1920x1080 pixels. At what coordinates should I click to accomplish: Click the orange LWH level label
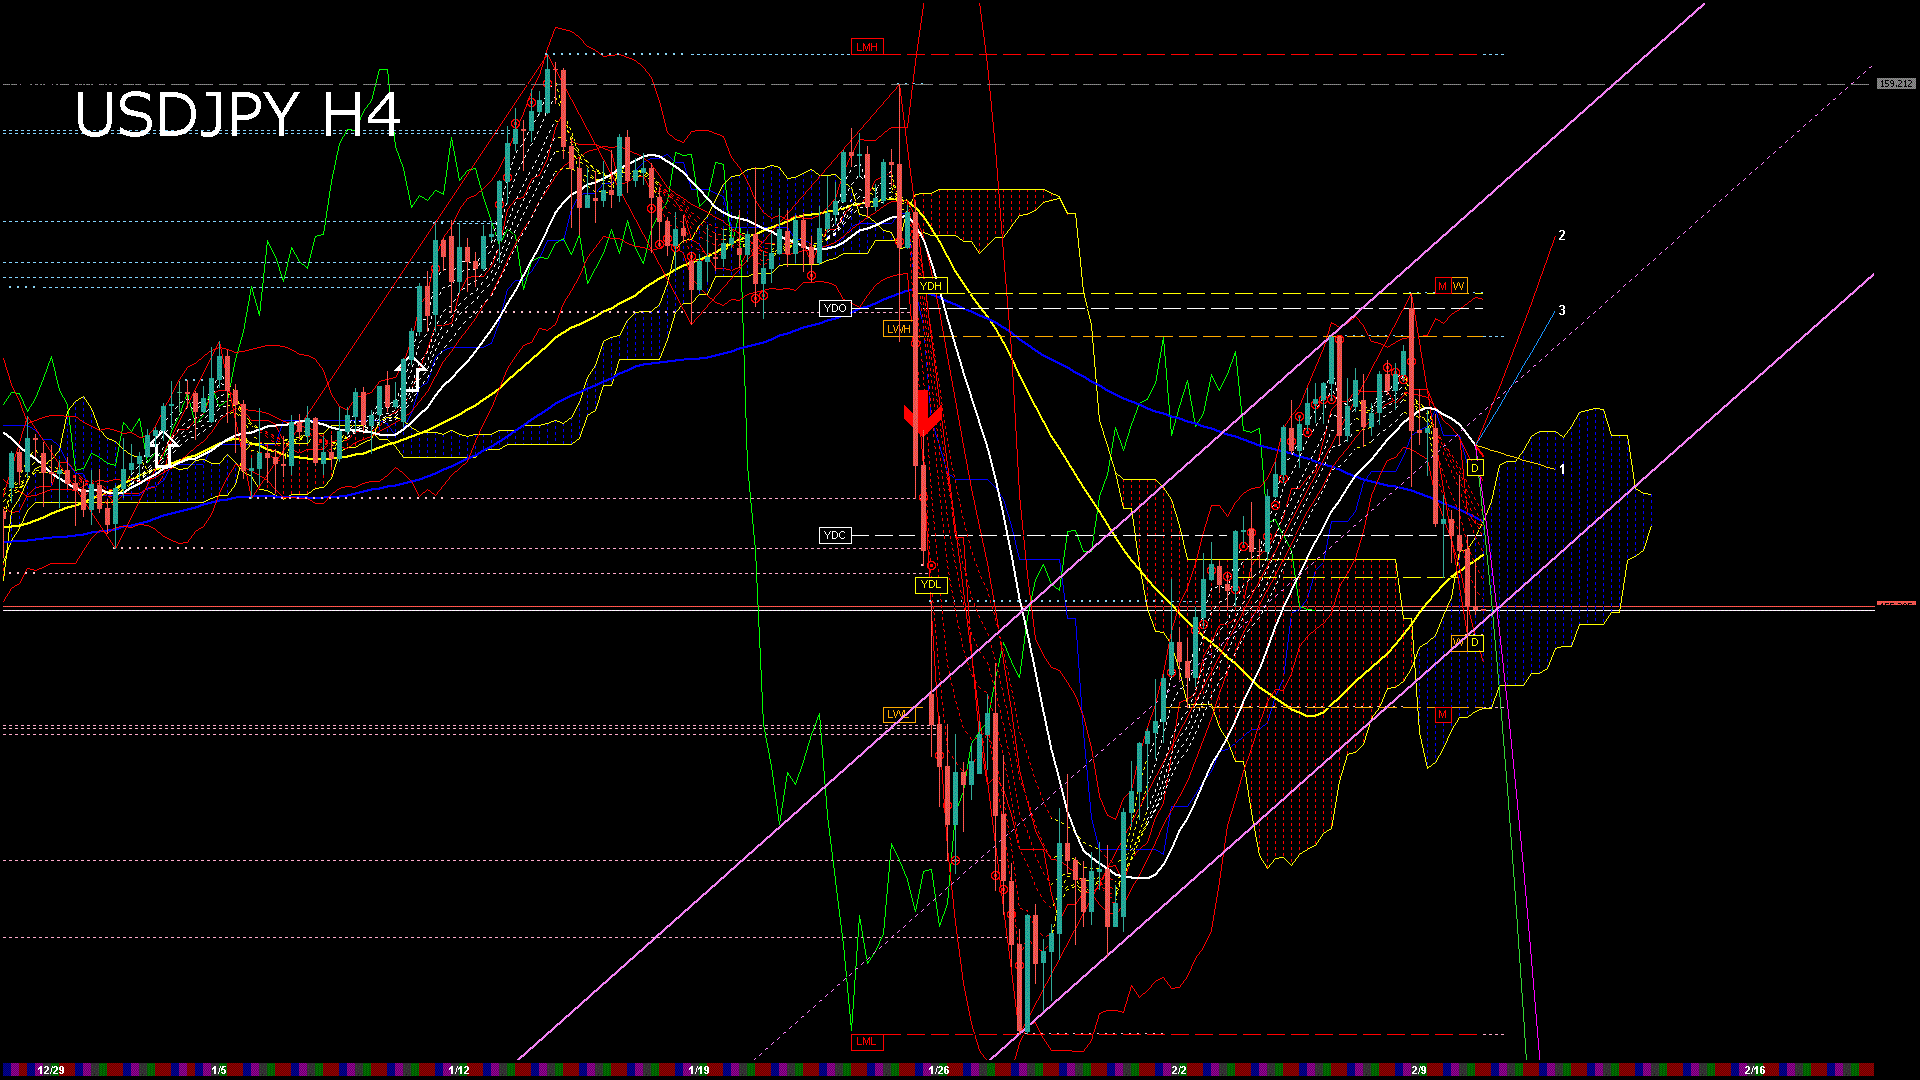pyautogui.click(x=898, y=329)
